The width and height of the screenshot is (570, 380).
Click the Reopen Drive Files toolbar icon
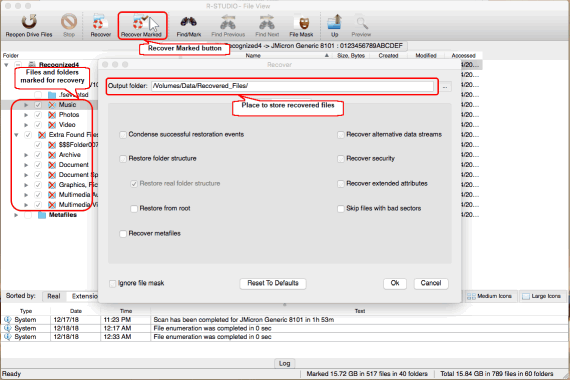click(x=29, y=22)
